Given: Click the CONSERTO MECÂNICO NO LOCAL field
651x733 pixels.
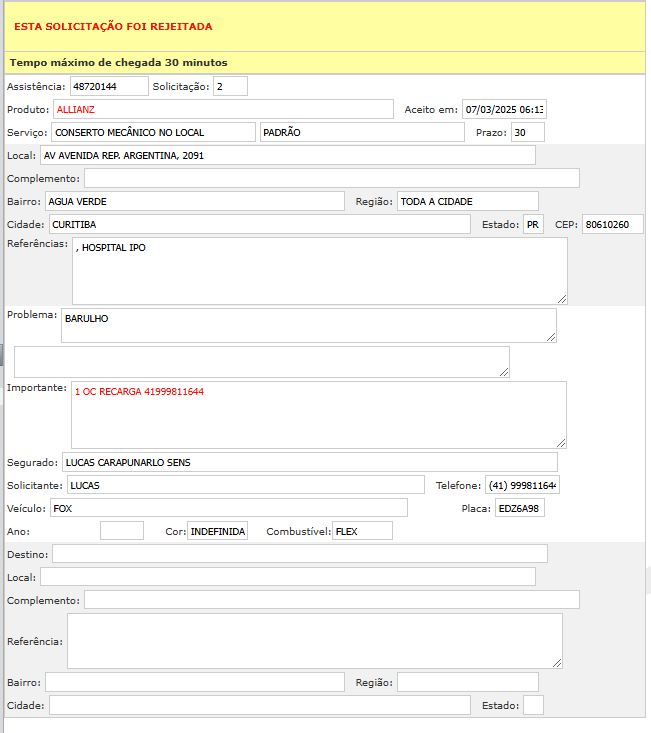Looking at the screenshot, I should tap(154, 132).
